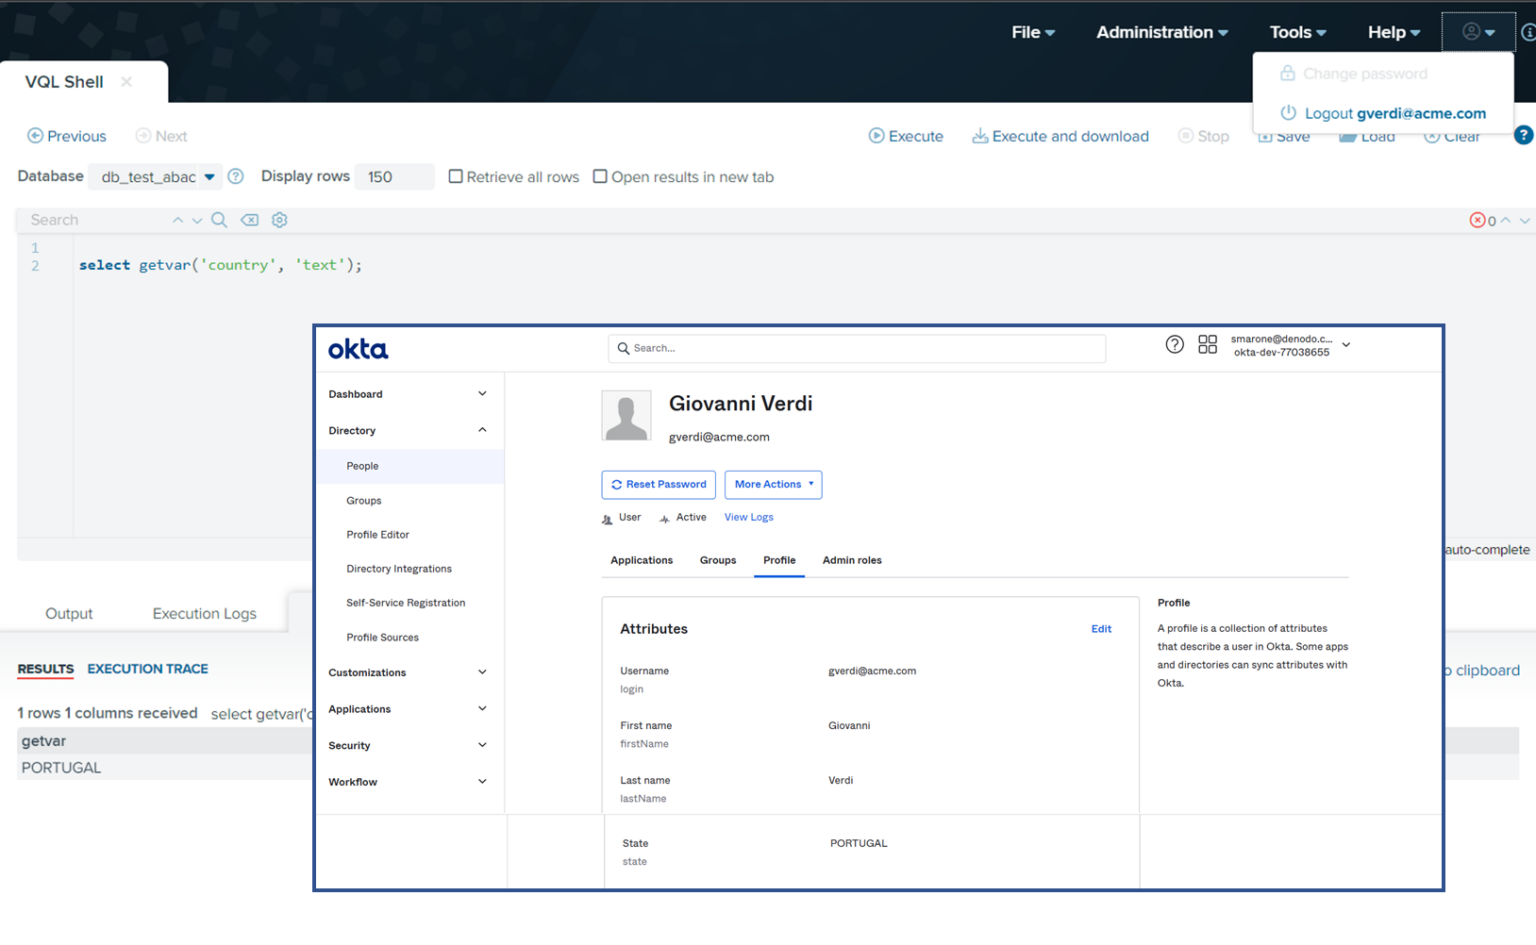Expand the Security section in Okta sidebar

tap(407, 745)
